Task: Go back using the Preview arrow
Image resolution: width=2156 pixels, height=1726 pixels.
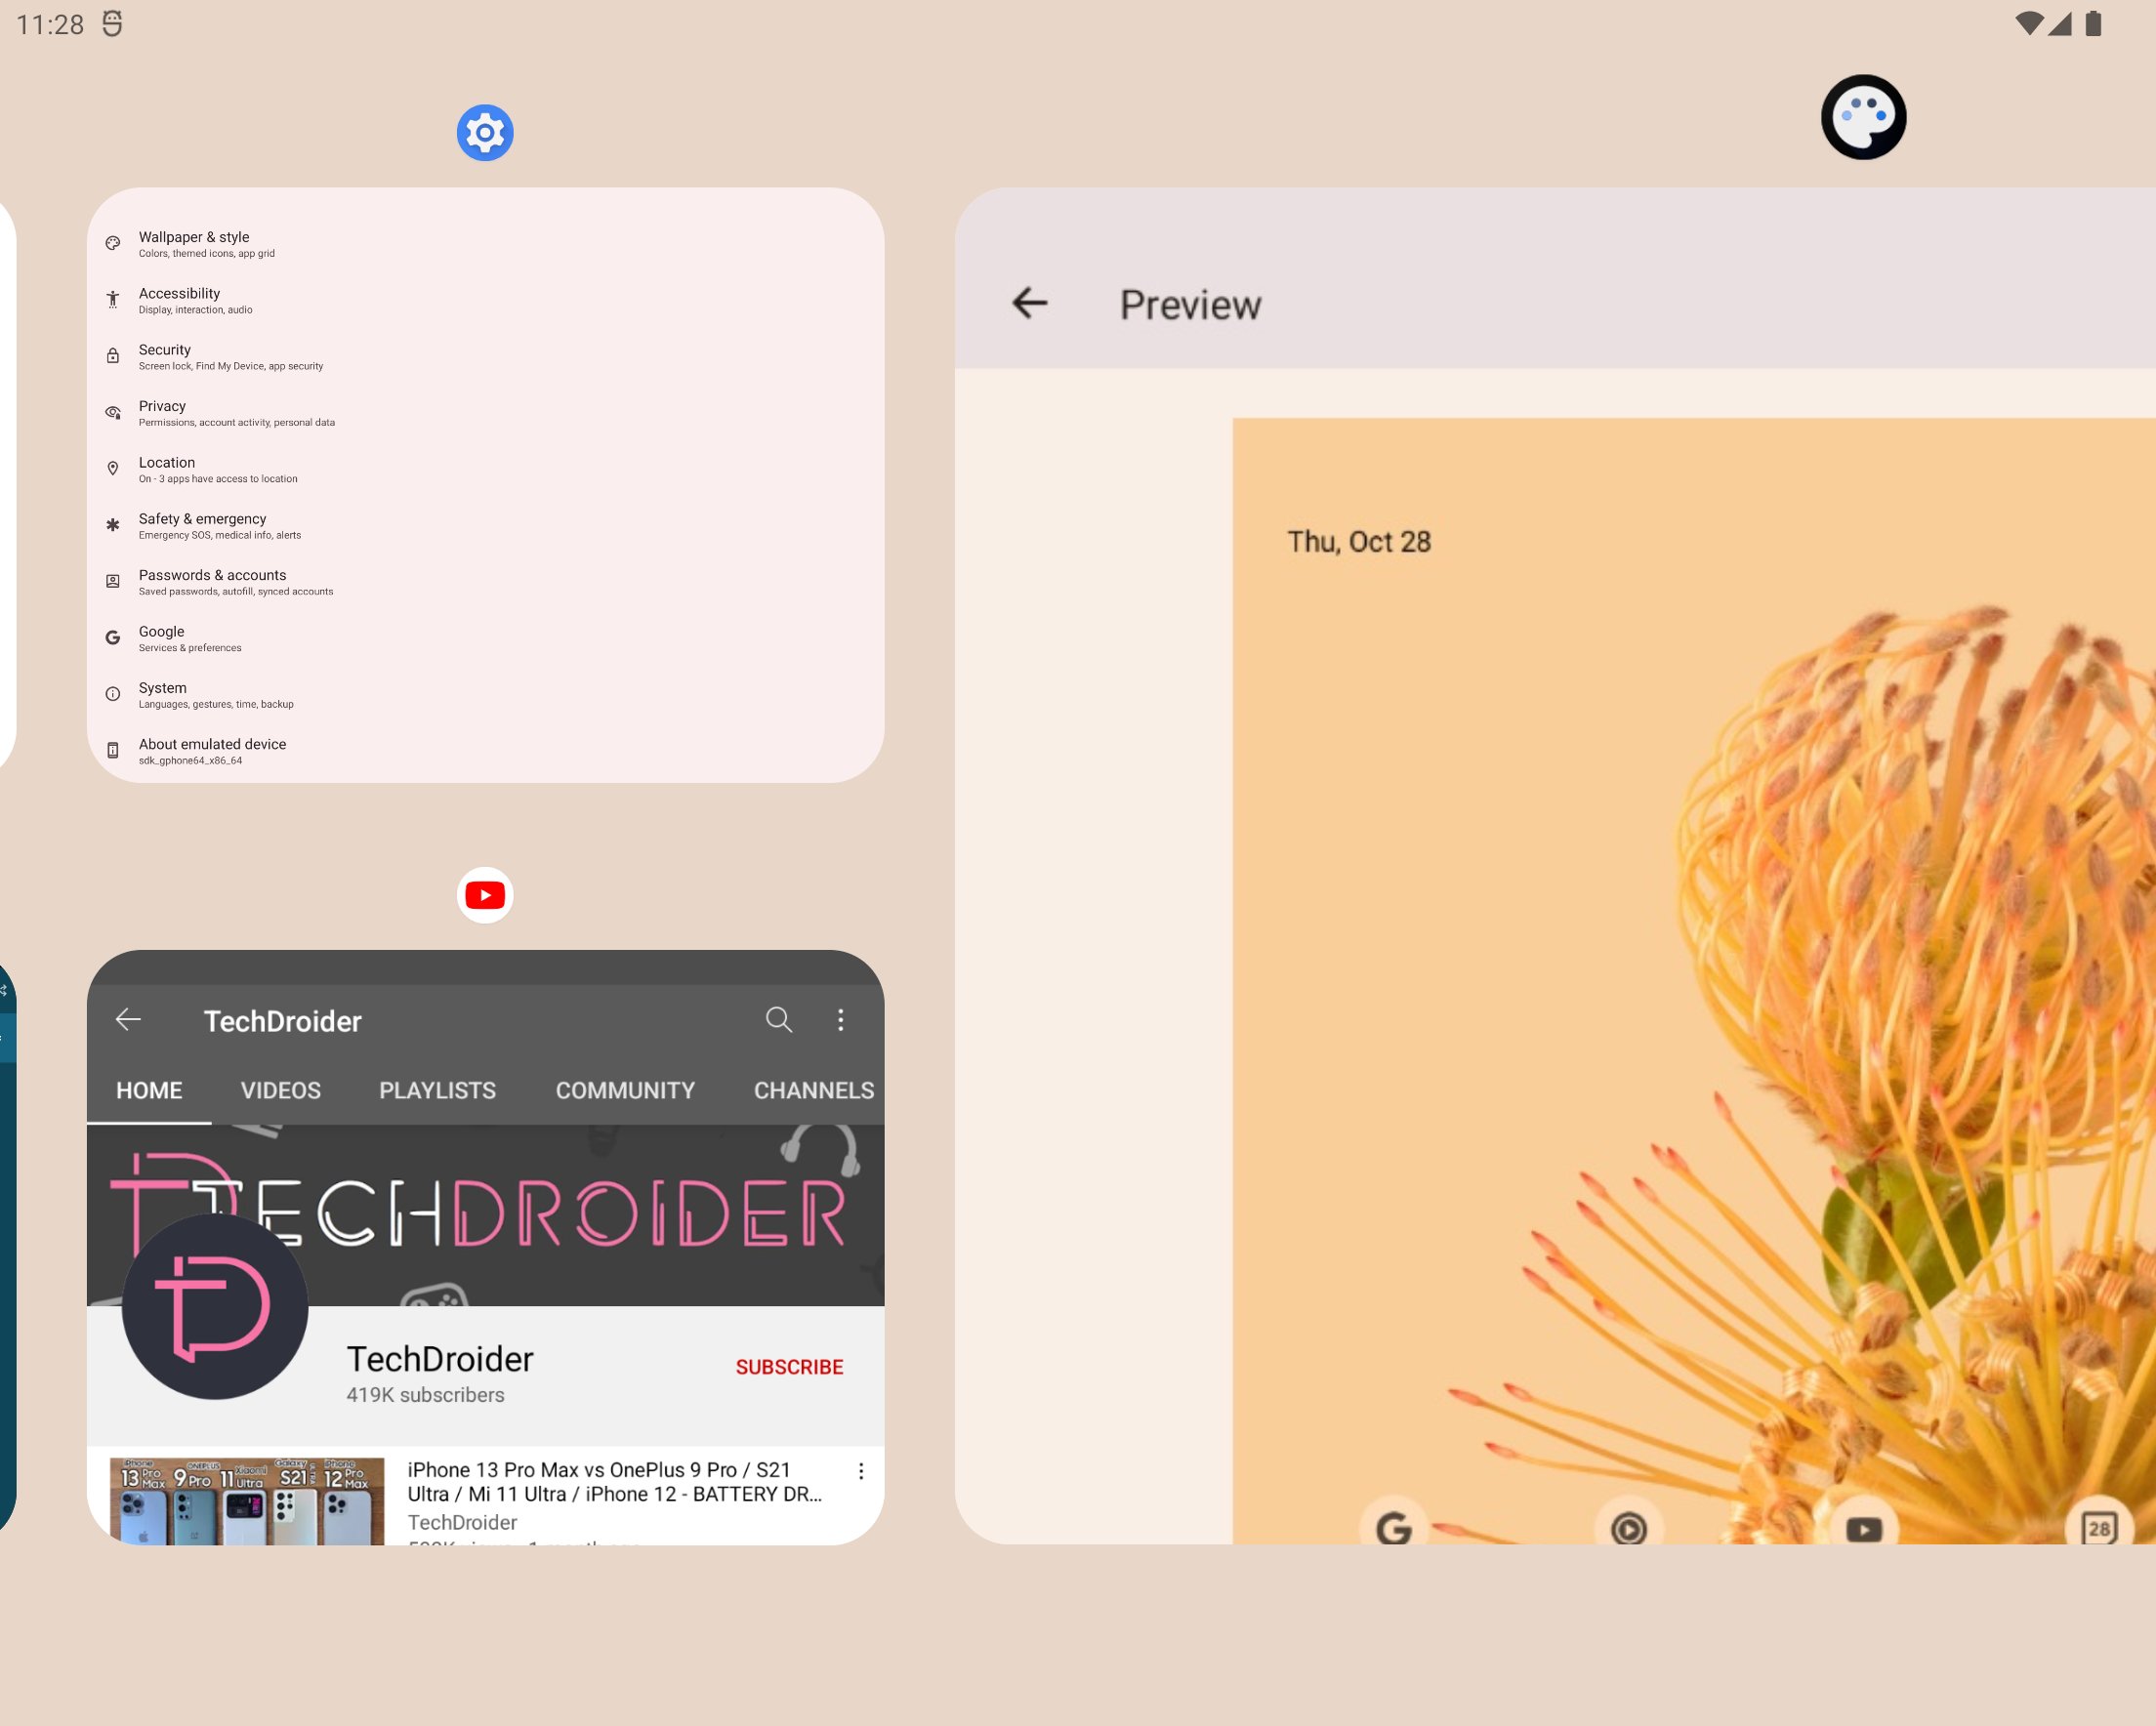Action: point(1029,303)
